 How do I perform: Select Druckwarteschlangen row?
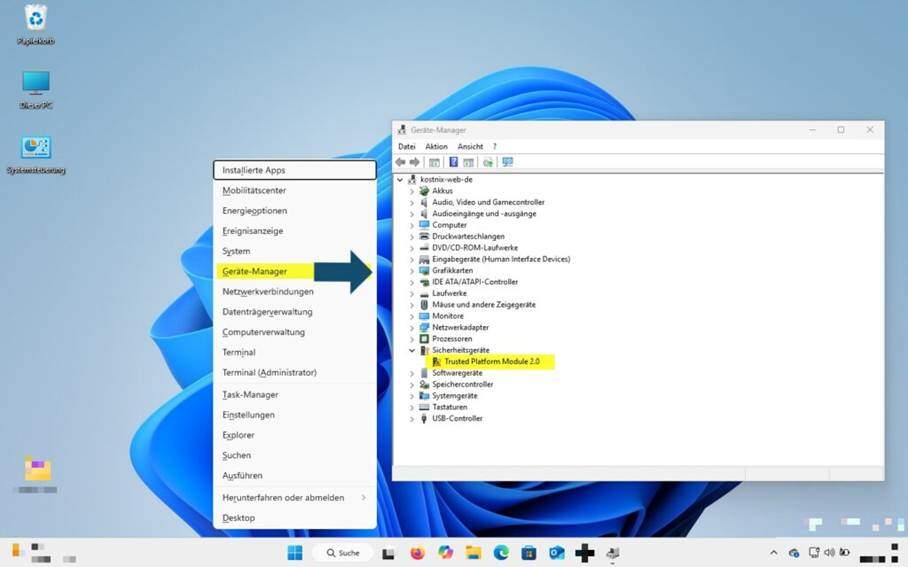(x=468, y=236)
